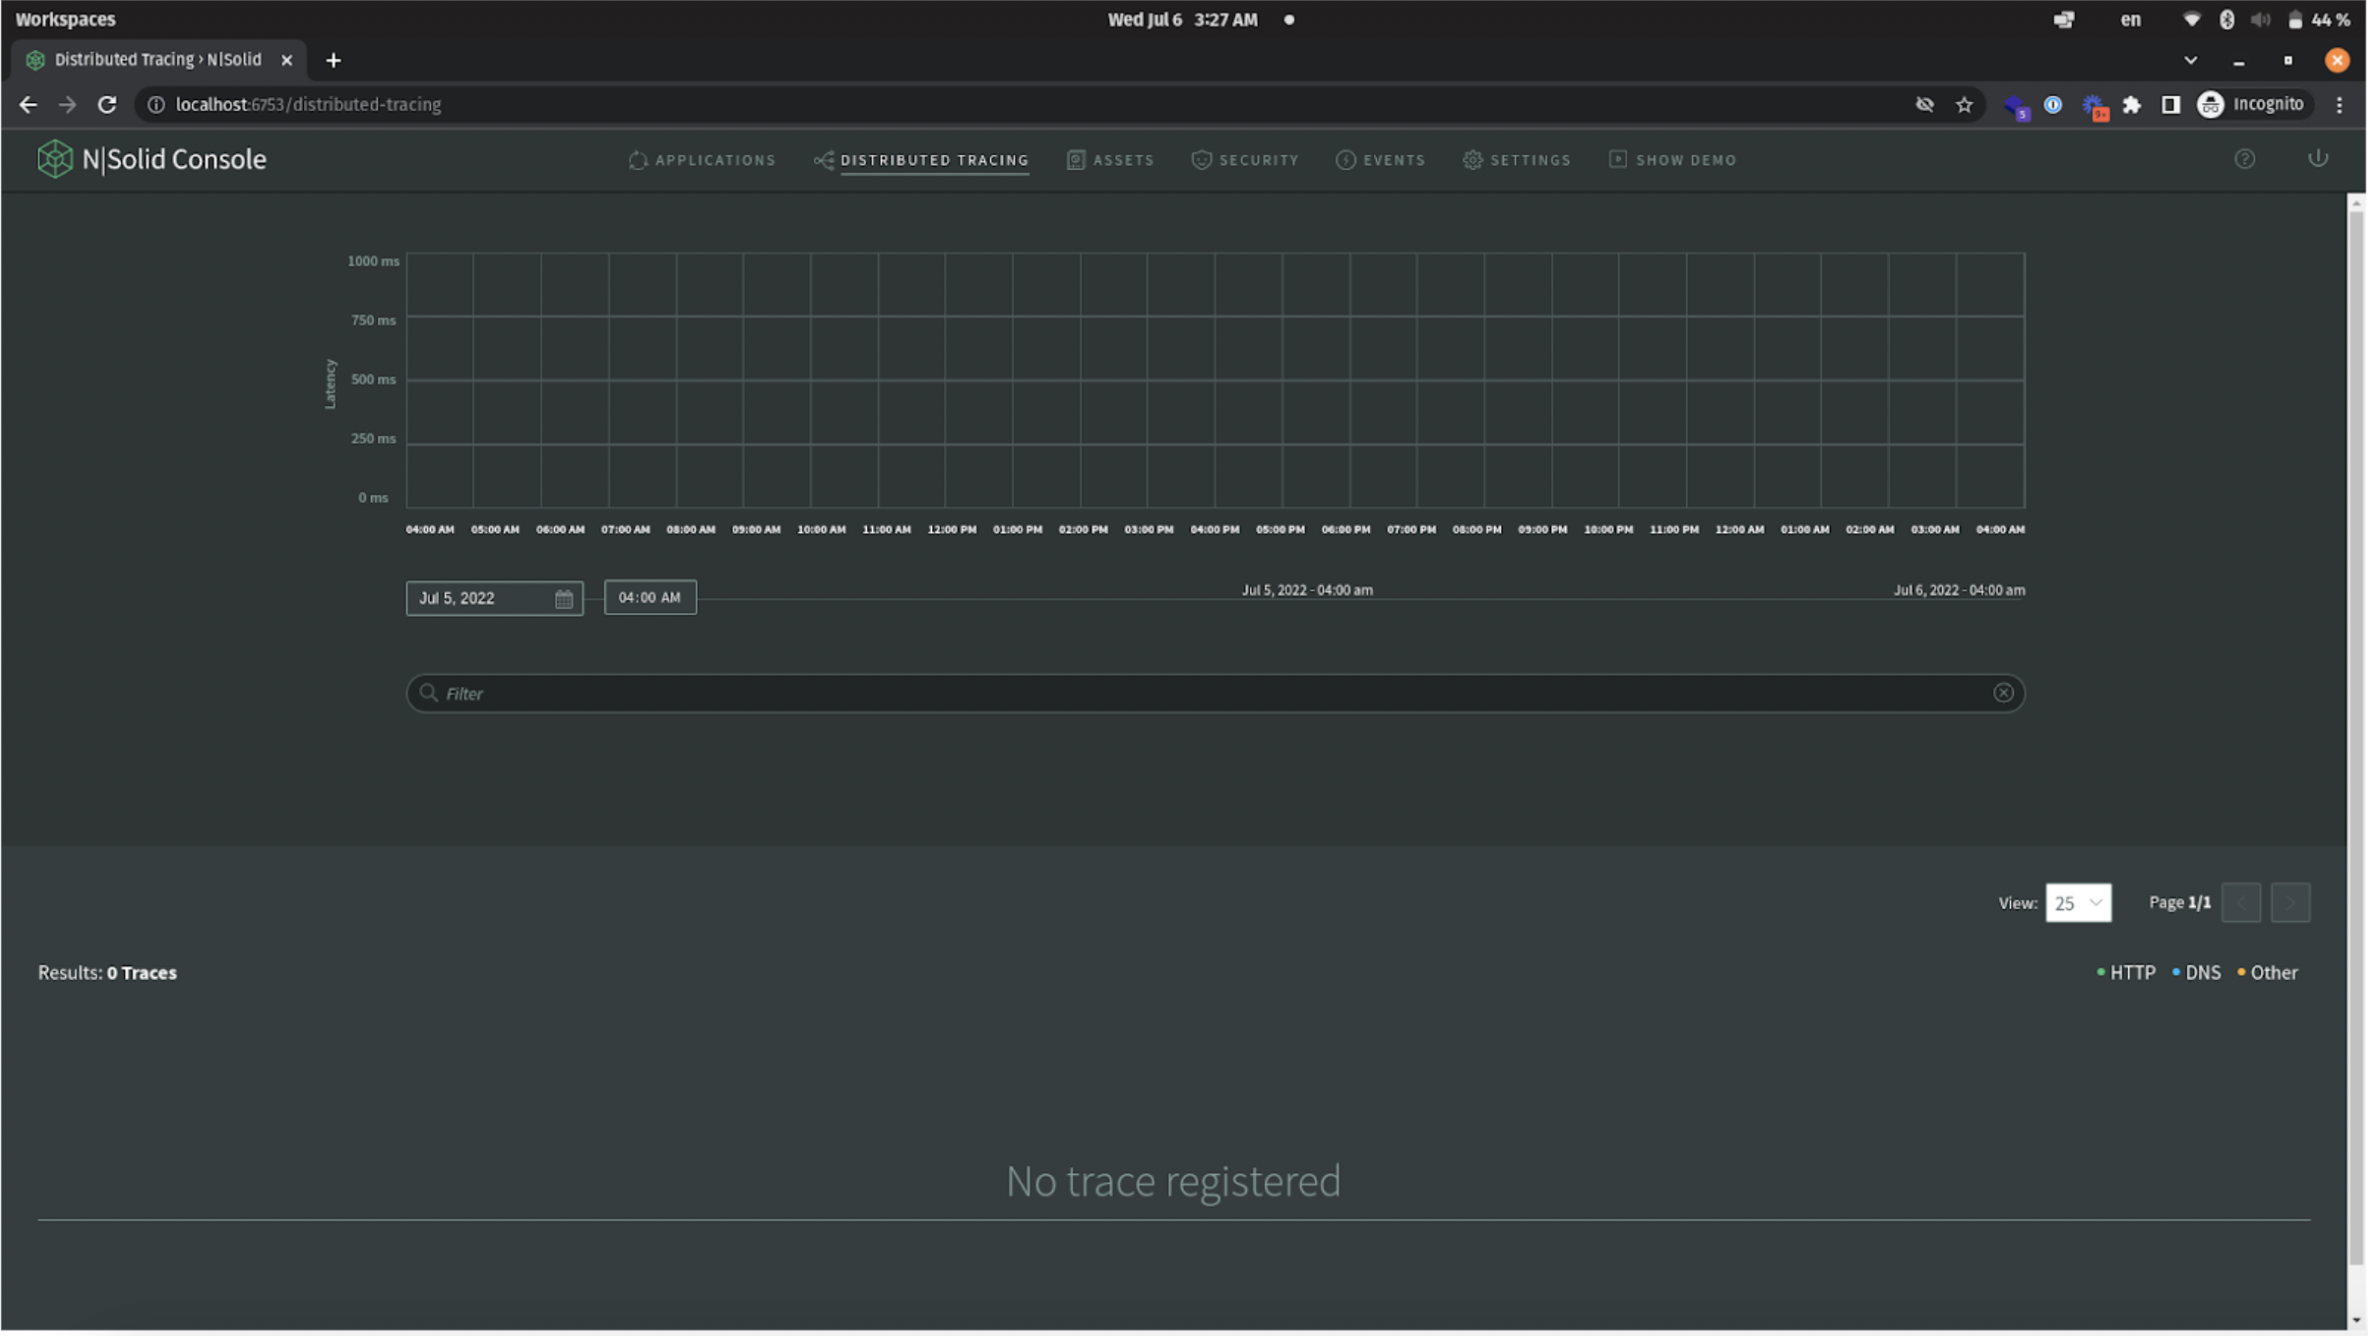2368x1336 pixels.
Task: Expand the browser tab search chevron
Action: 2190,60
